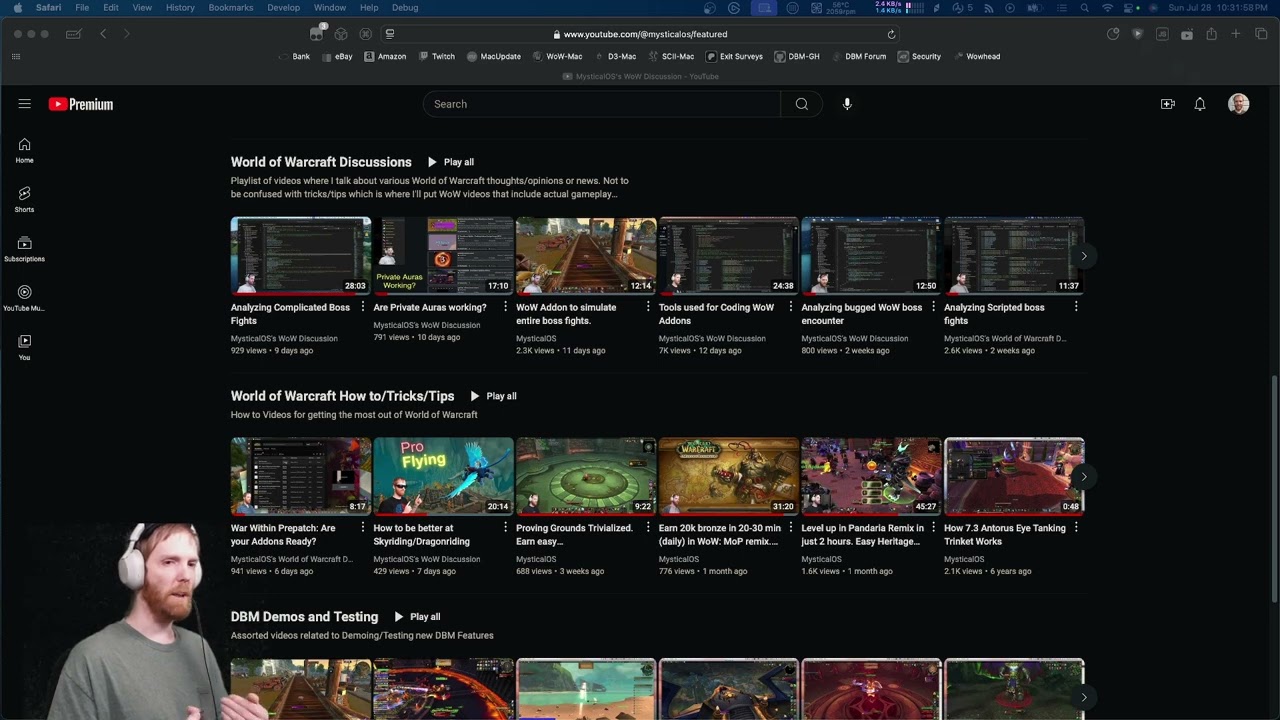The height and width of the screenshot is (720, 1280).
Task: Open WoW Addon to simulate boss fights thumbnail
Action: coord(586,255)
